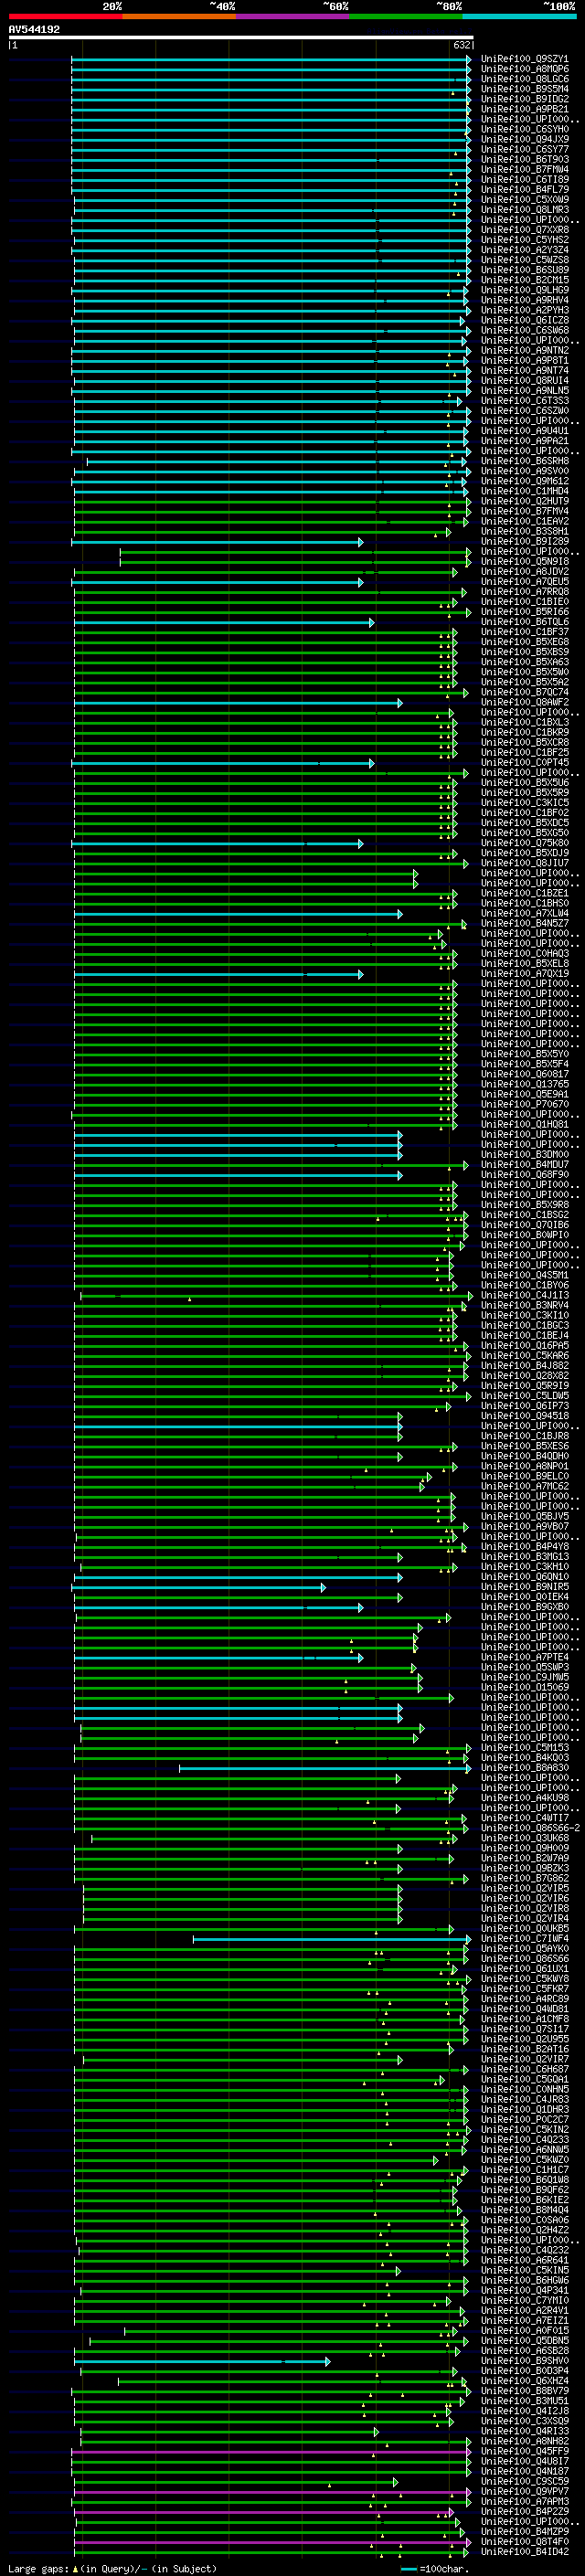Open hit UniRef100_B9NIR5
This screenshot has height=2576, width=585.
click(x=524, y=1586)
